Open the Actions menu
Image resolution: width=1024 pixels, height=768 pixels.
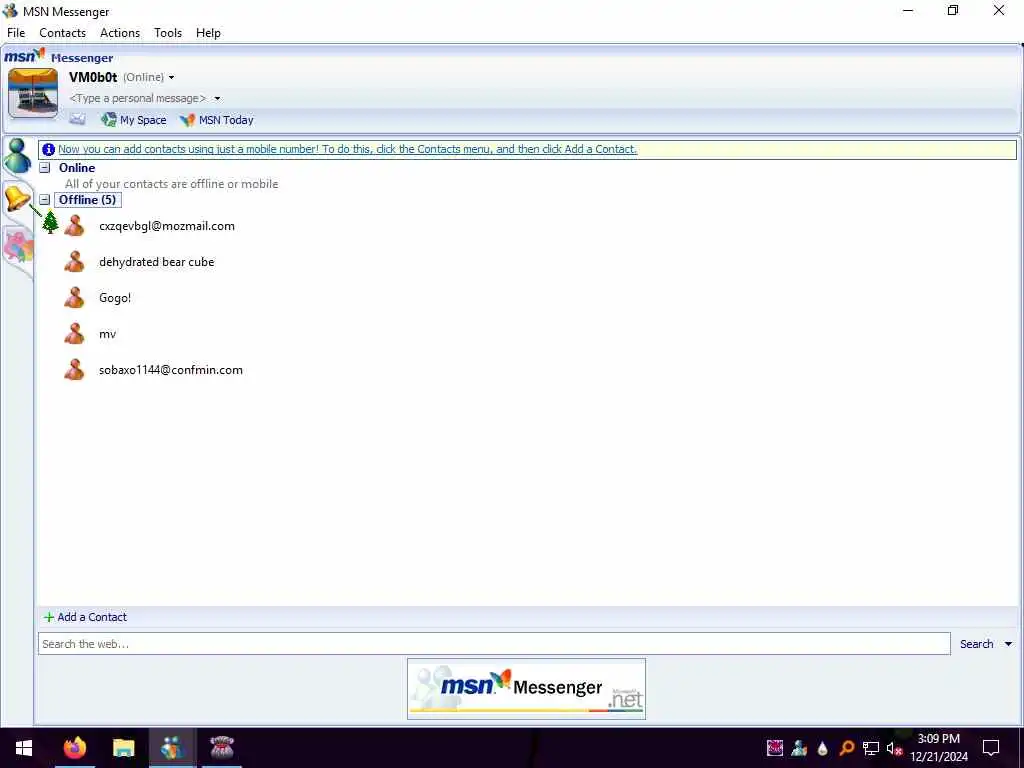(120, 33)
